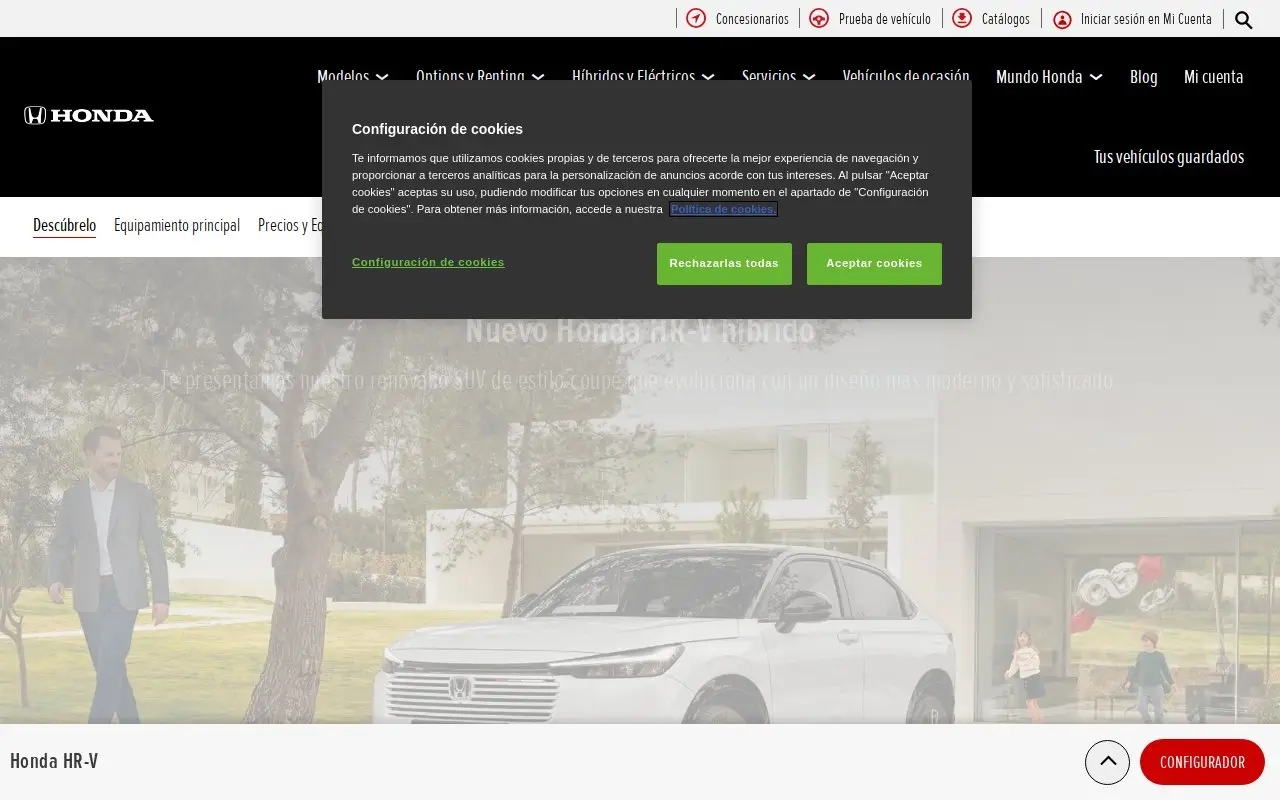1280x800 pixels.
Task: Click the Honda logo
Action: (89, 115)
